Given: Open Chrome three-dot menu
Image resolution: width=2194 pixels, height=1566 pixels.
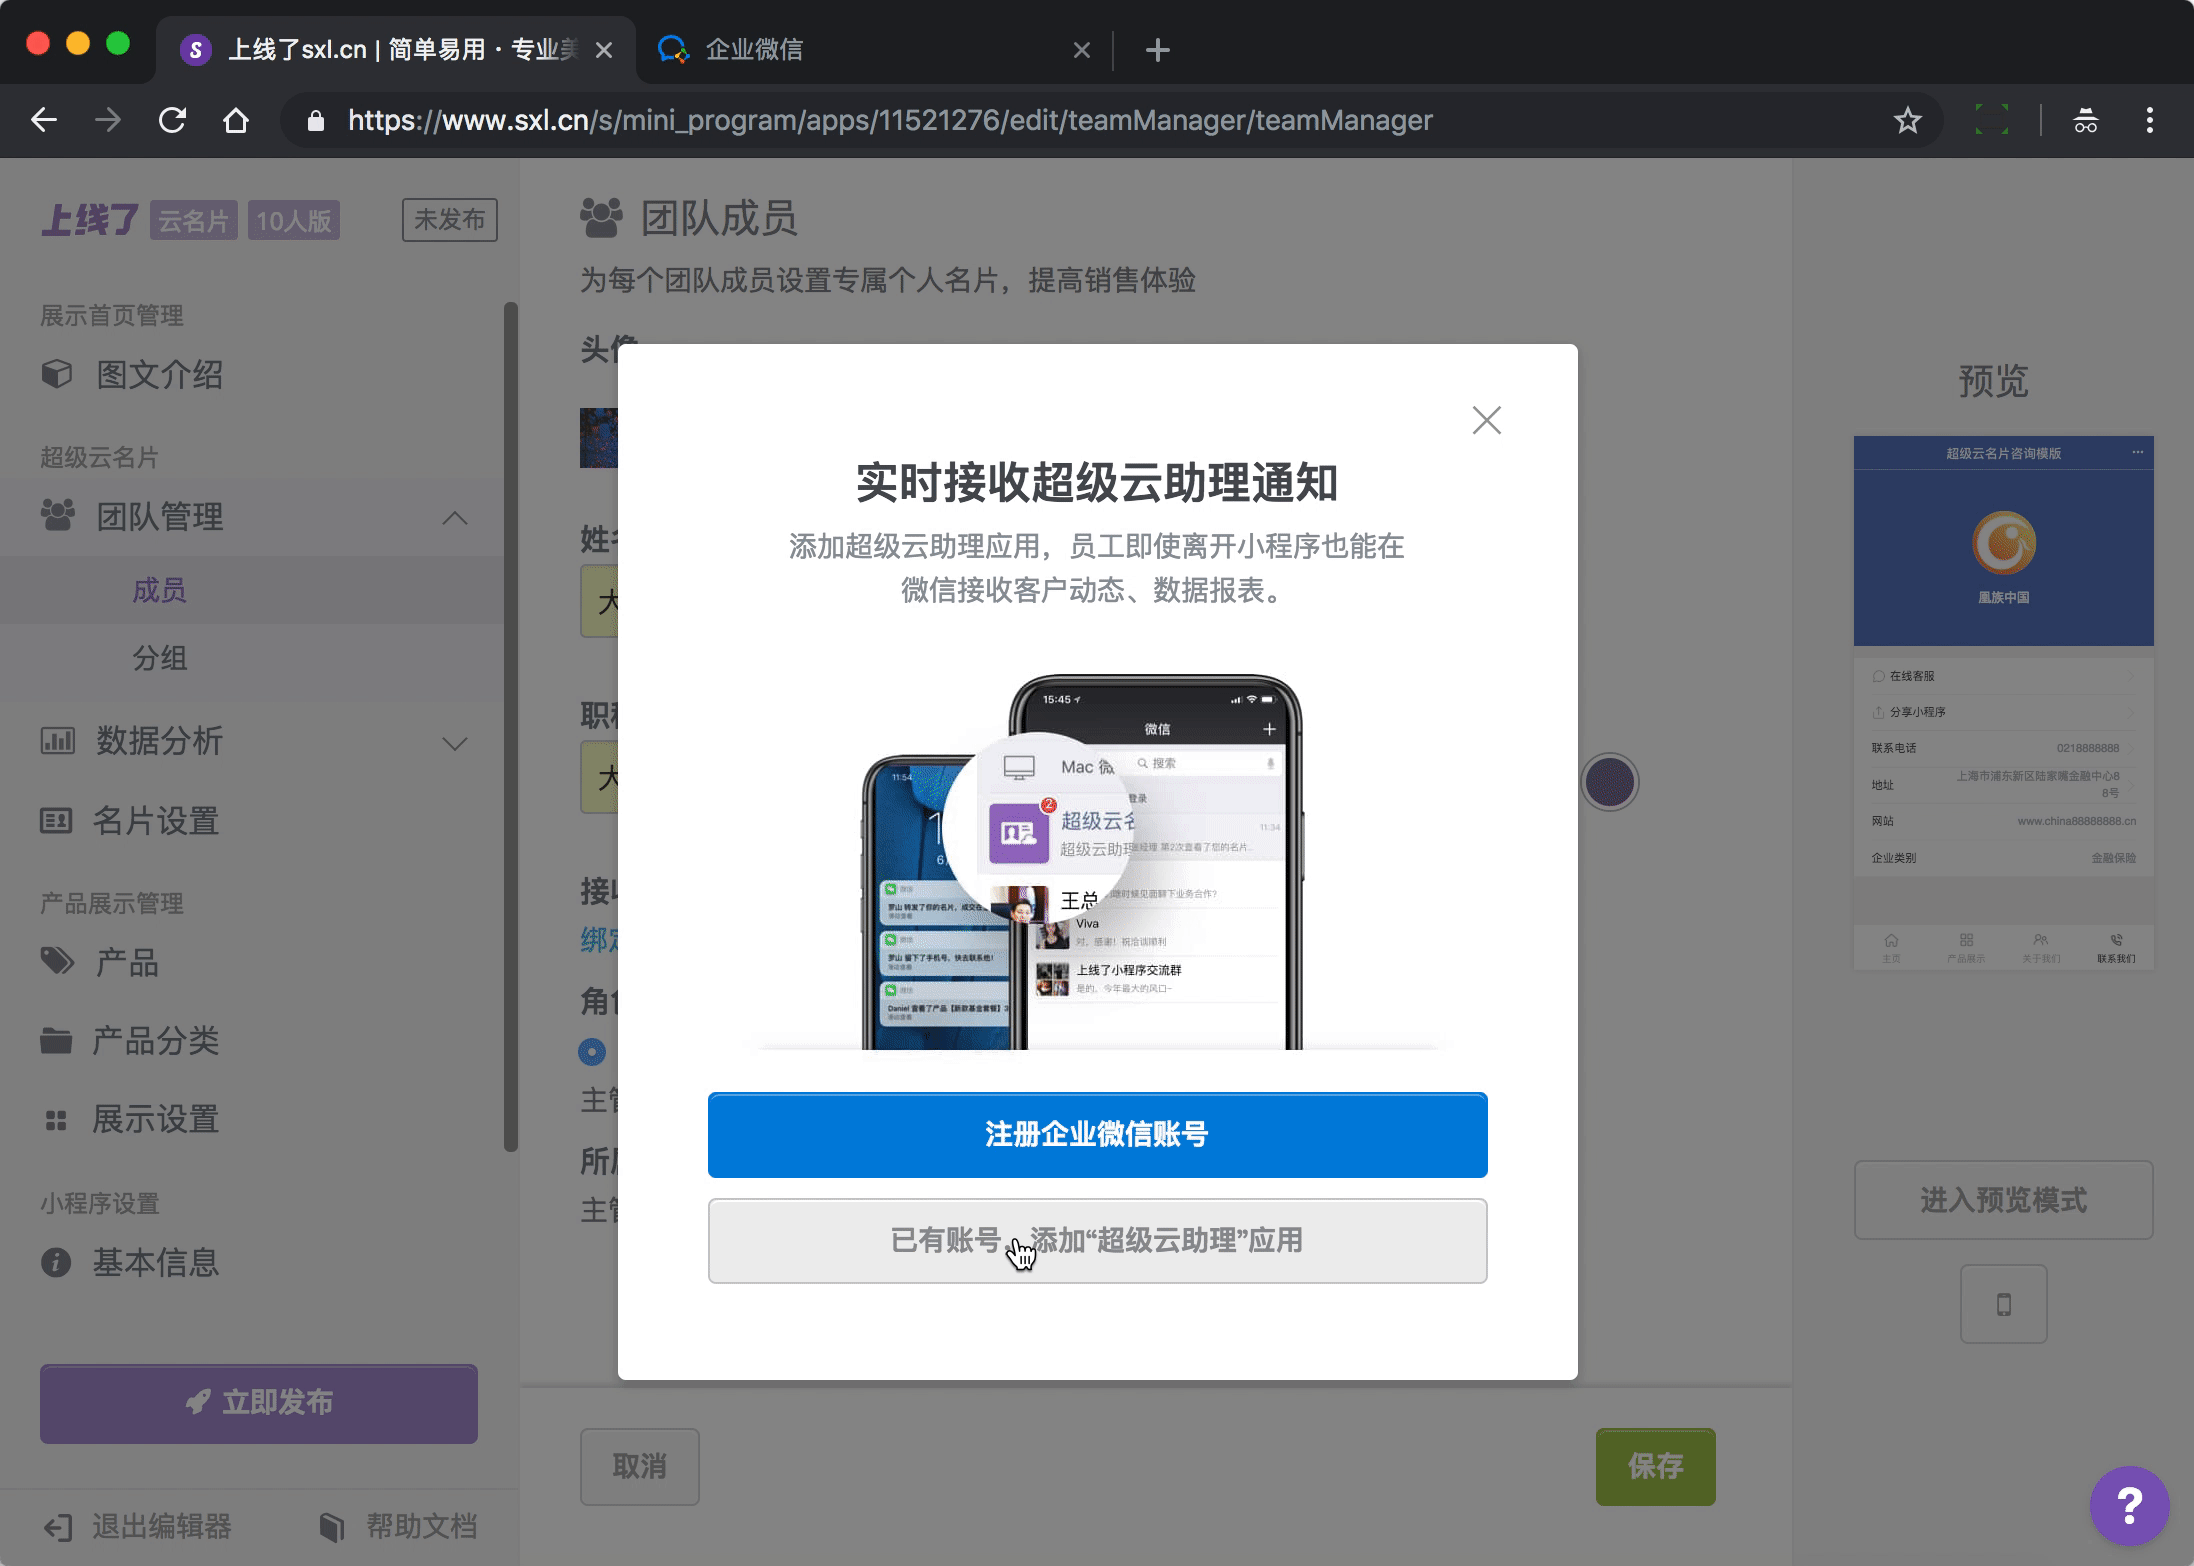Looking at the screenshot, I should (x=2149, y=121).
